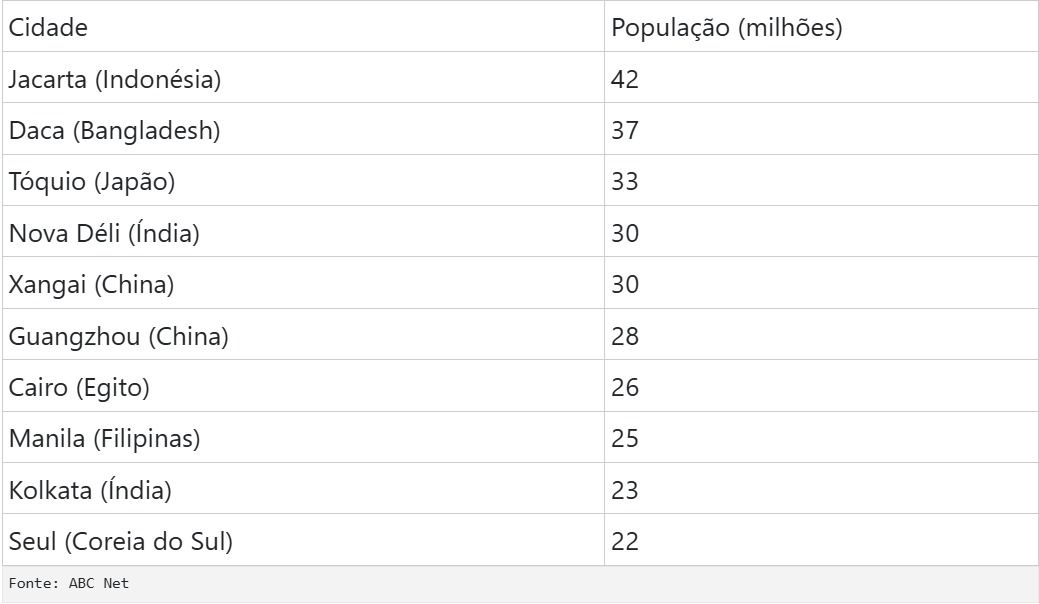The width and height of the screenshot is (1039, 604).
Task: Click the Cairo (Egito) cell
Action: click(79, 388)
